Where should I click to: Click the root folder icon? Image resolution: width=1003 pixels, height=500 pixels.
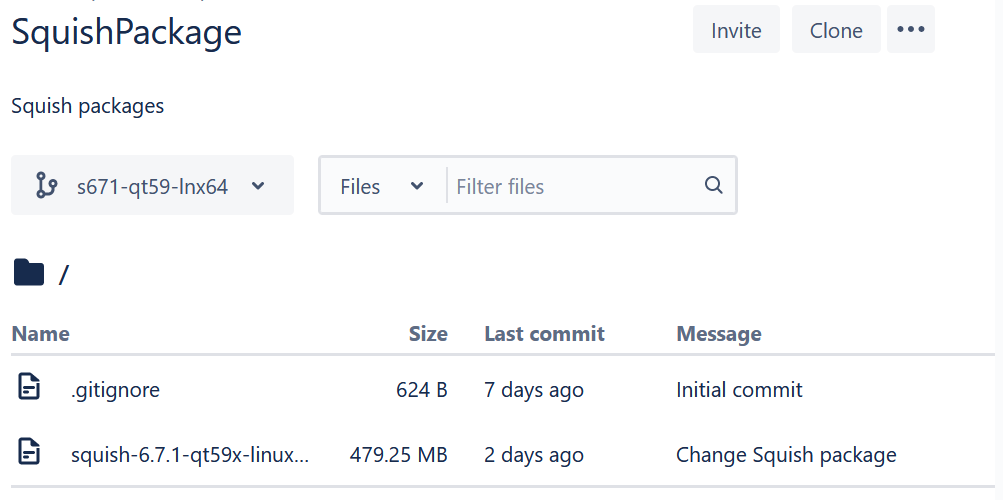point(29,272)
